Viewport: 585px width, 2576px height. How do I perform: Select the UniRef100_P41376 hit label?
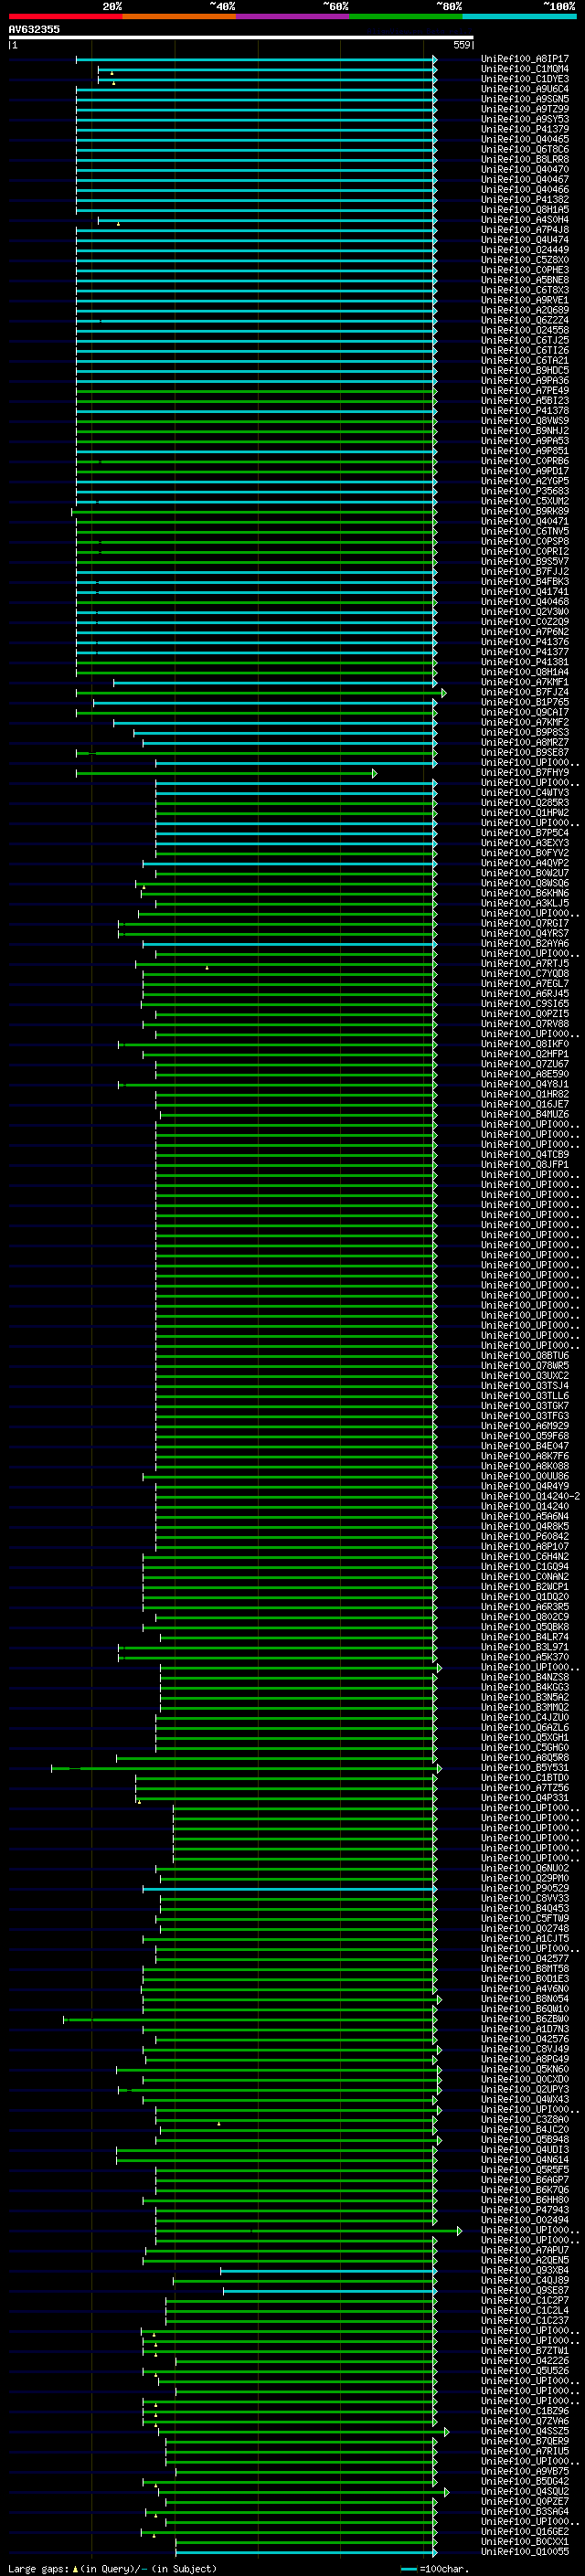(525, 642)
